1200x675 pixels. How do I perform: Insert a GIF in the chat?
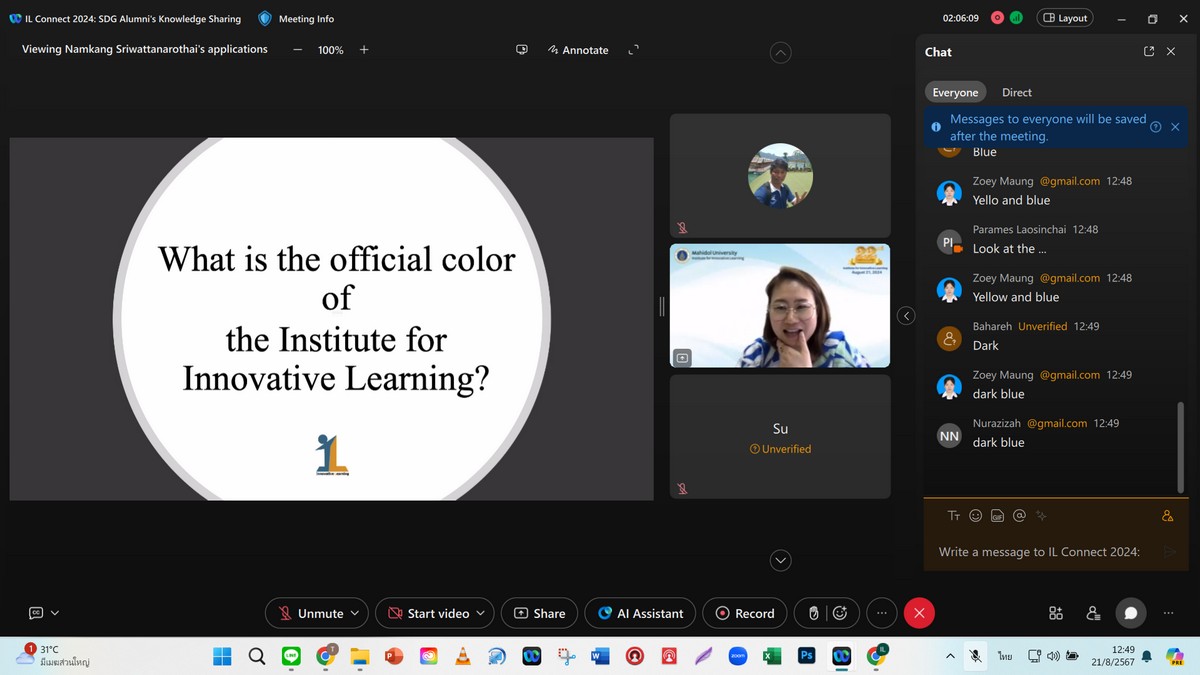coord(997,516)
